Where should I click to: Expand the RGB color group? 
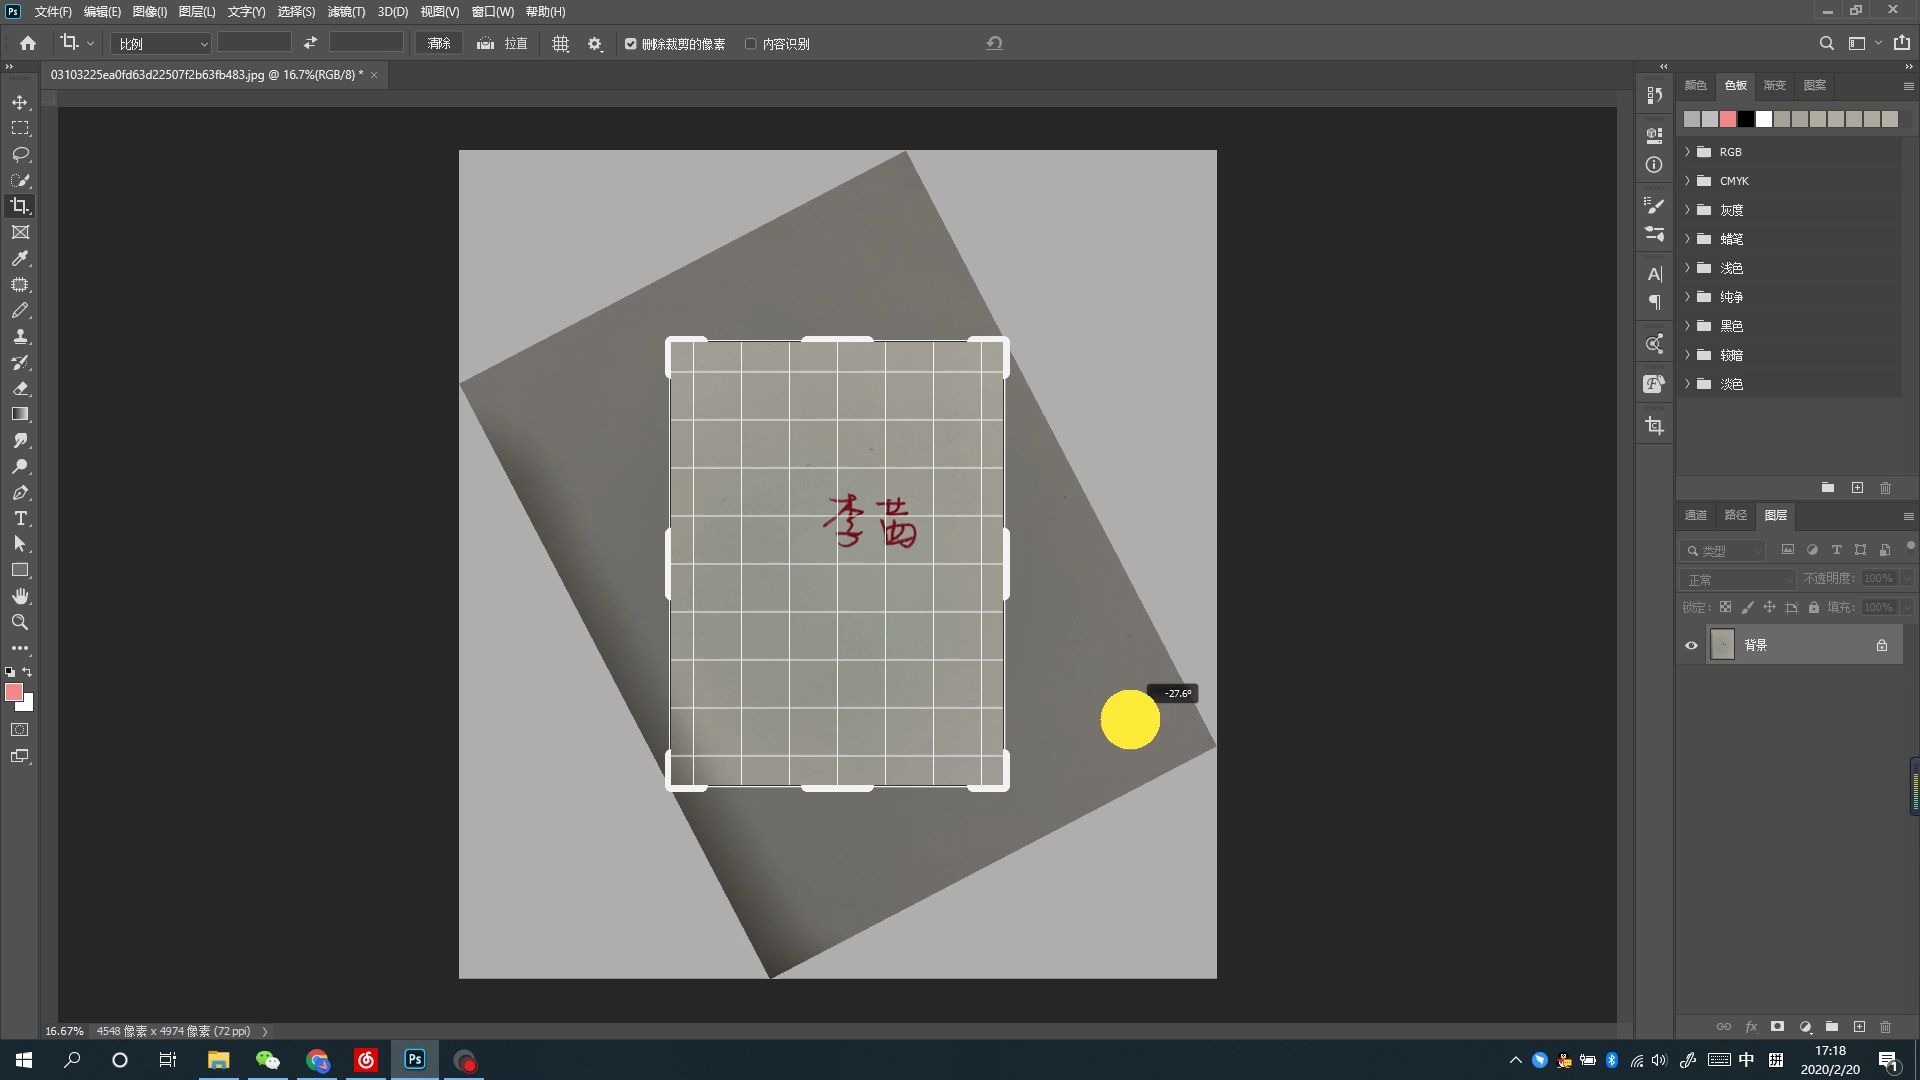[x=1689, y=150]
